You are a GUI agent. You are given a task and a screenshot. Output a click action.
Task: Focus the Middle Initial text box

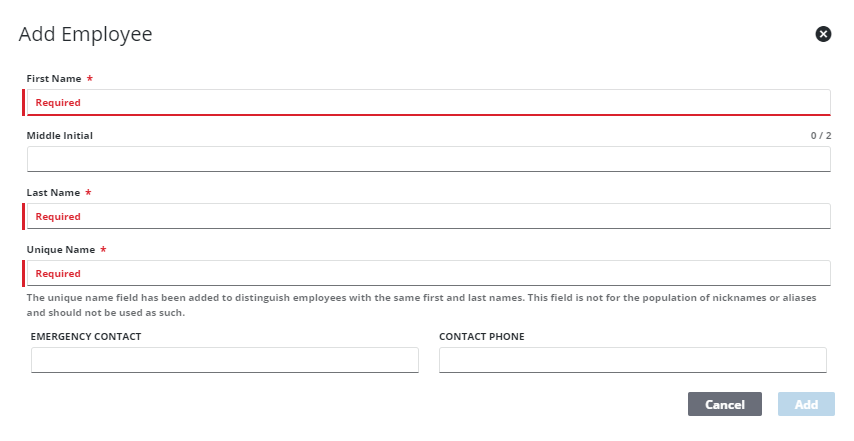pyautogui.click(x=428, y=159)
